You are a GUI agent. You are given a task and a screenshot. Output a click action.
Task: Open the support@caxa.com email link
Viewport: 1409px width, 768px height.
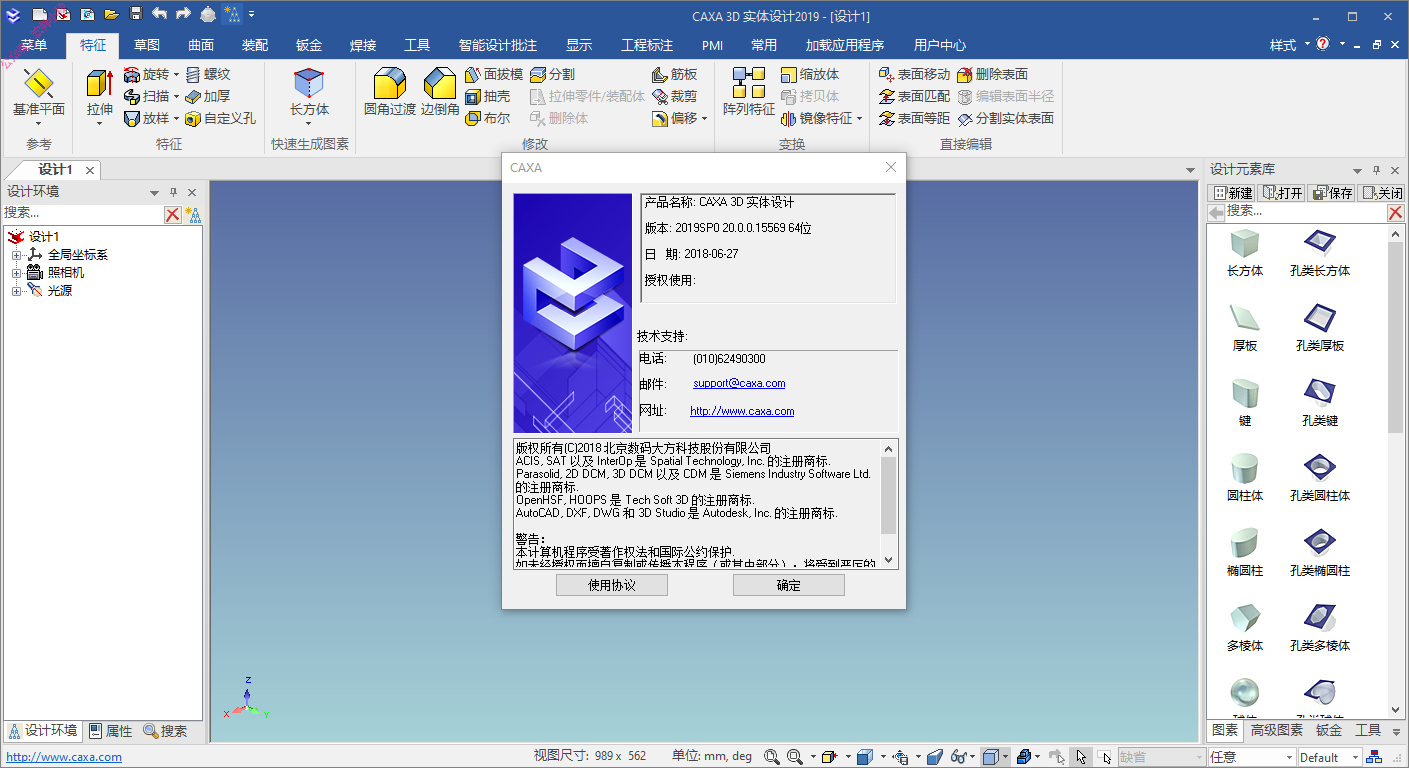coord(739,383)
